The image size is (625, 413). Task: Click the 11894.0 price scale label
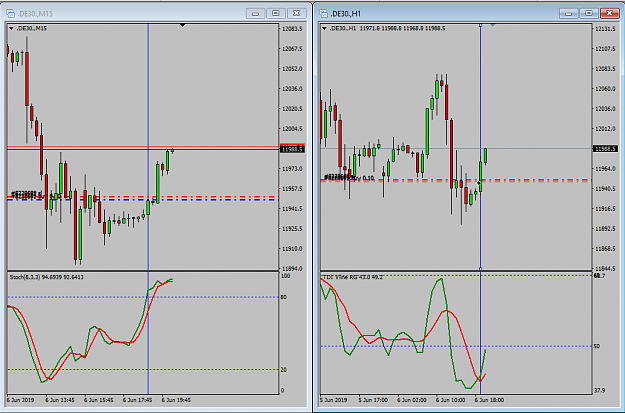click(292, 268)
